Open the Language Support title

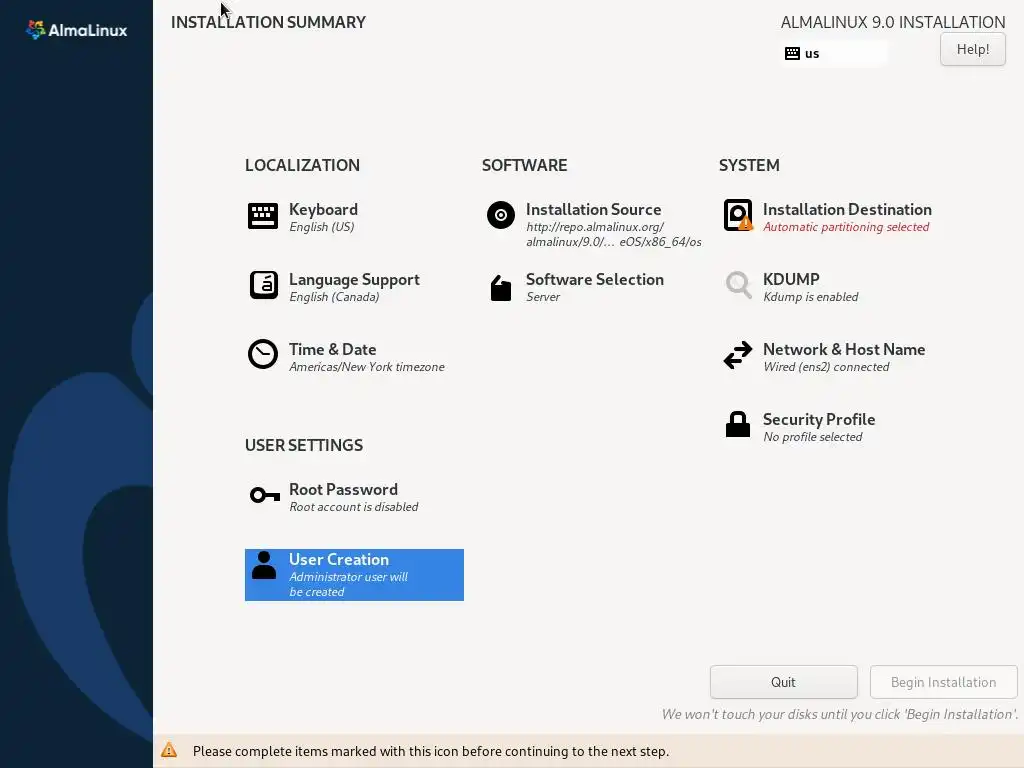[x=354, y=280]
